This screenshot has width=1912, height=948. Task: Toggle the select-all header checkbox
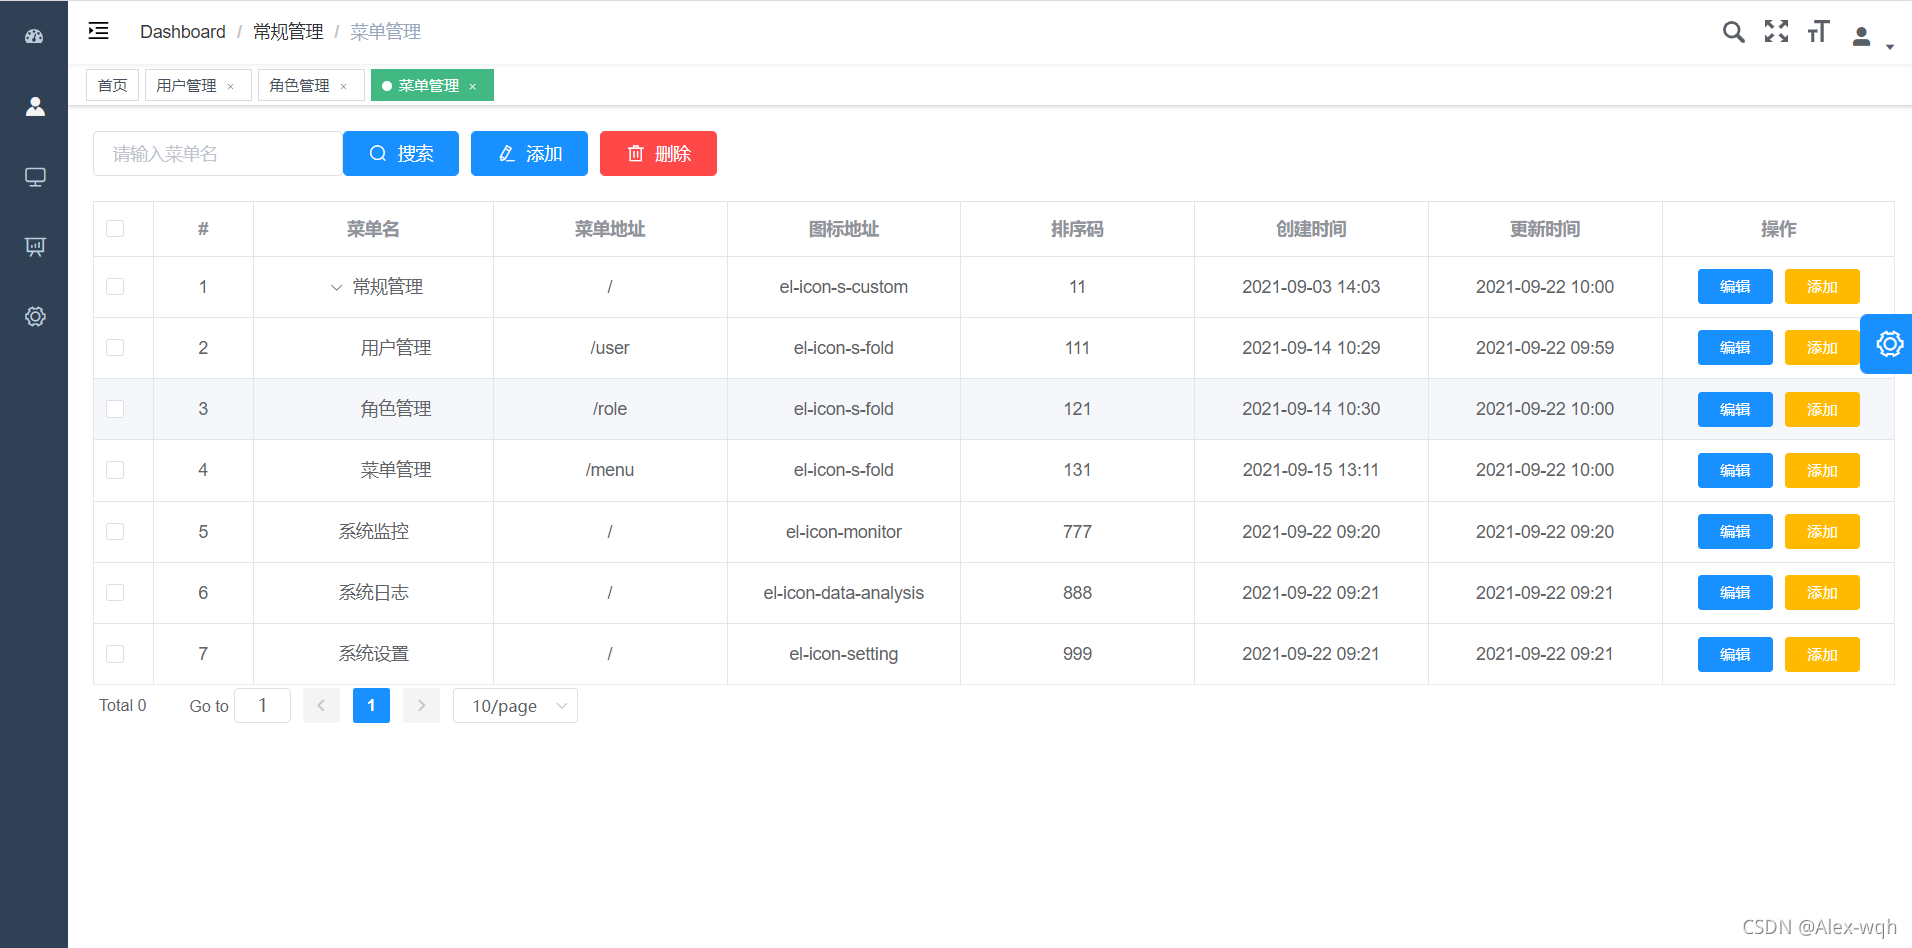pos(115,229)
